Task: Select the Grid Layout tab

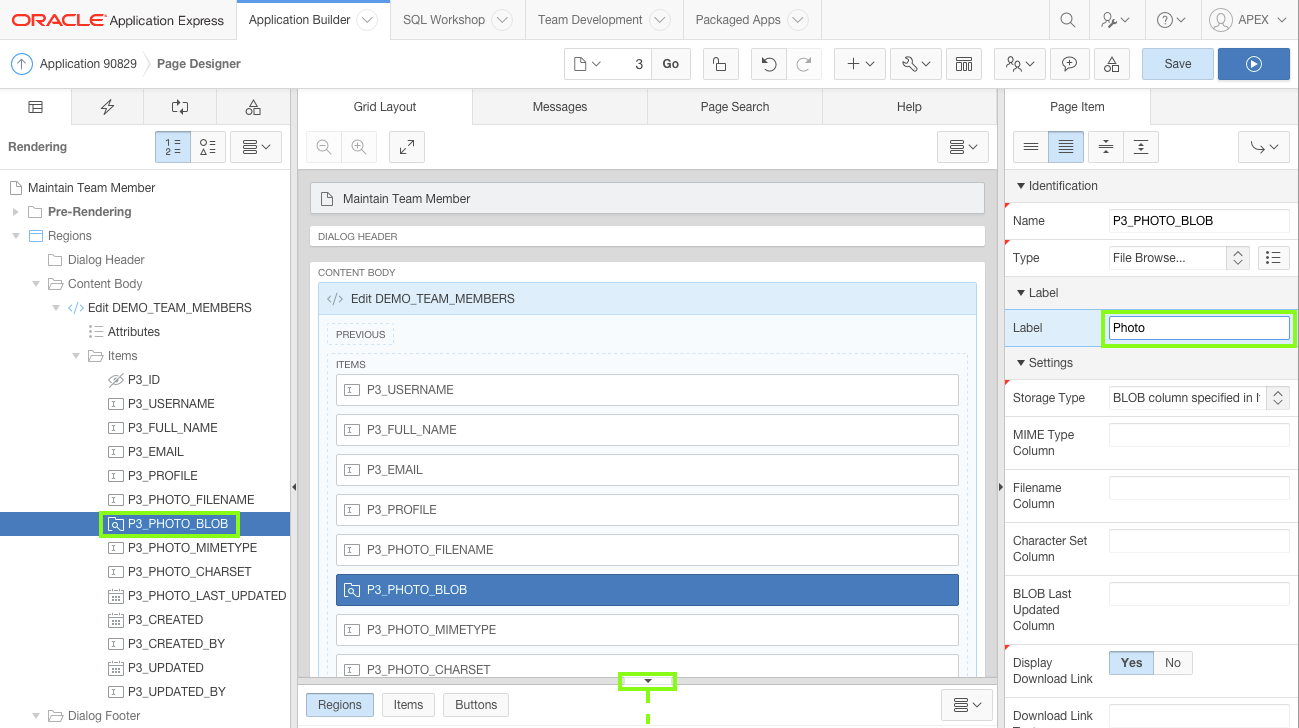Action: (x=385, y=107)
